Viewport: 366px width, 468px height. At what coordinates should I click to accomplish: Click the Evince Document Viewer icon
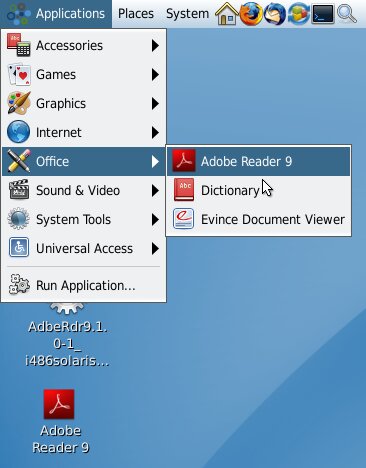[x=184, y=219]
